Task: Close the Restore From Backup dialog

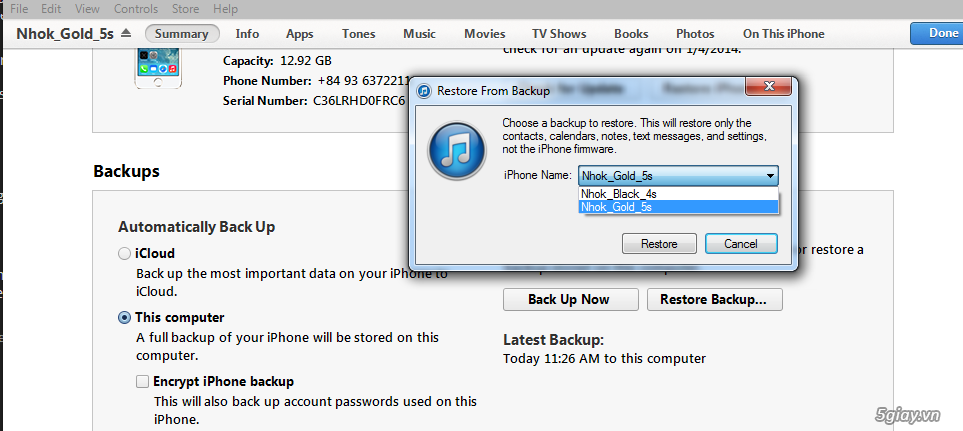Action: pyautogui.click(x=766, y=87)
